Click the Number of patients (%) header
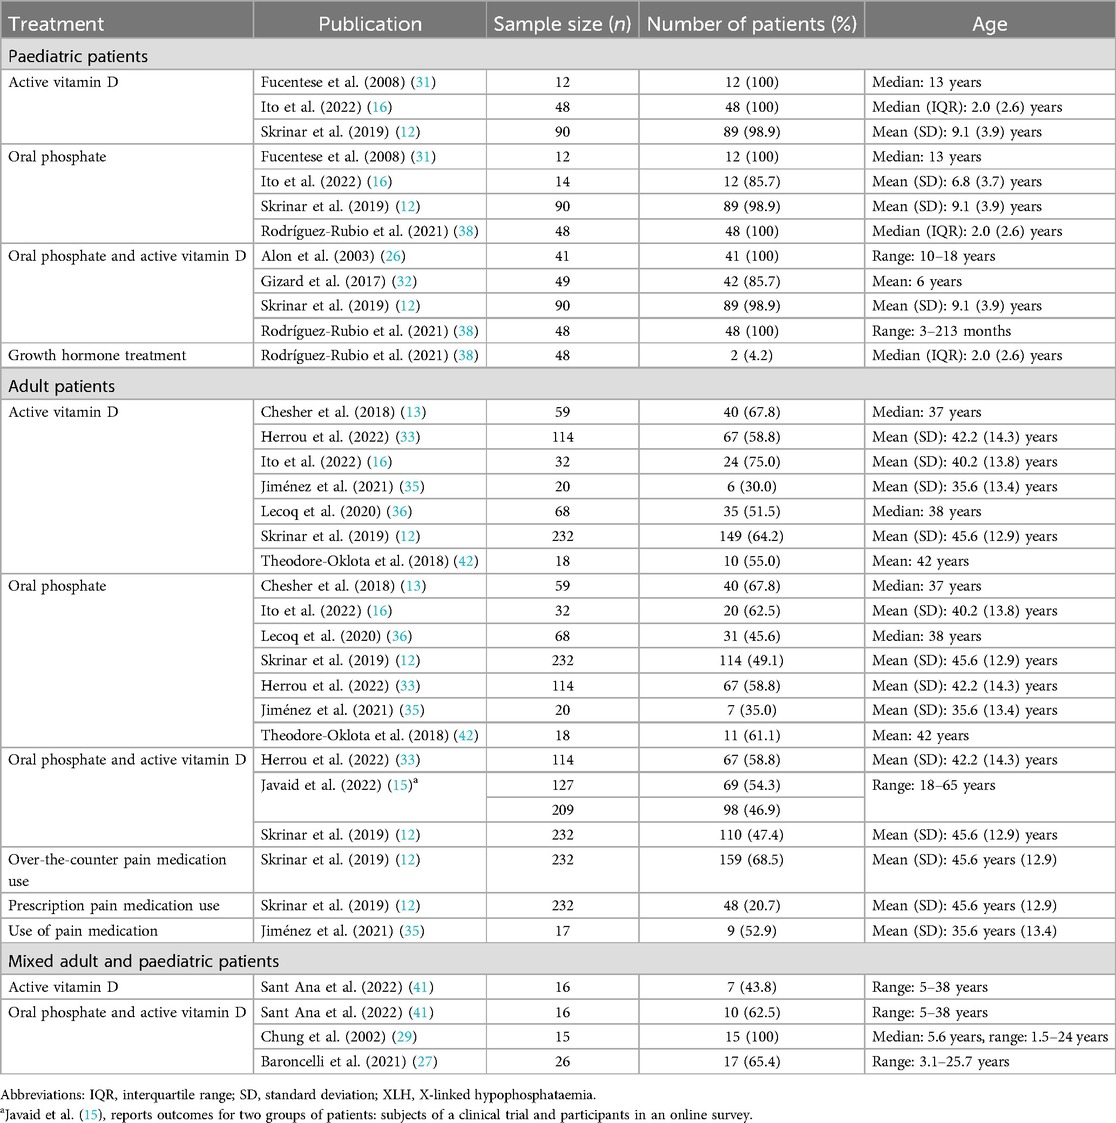Image resolution: width=1116 pixels, height=1123 pixels. tap(751, 24)
